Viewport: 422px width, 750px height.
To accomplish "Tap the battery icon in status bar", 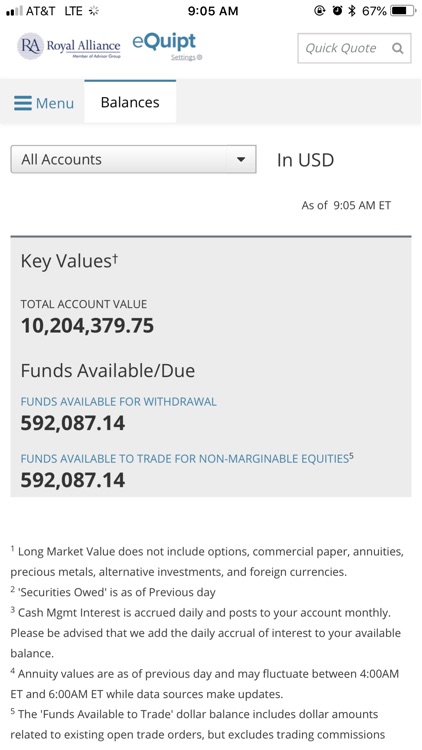I will (402, 11).
